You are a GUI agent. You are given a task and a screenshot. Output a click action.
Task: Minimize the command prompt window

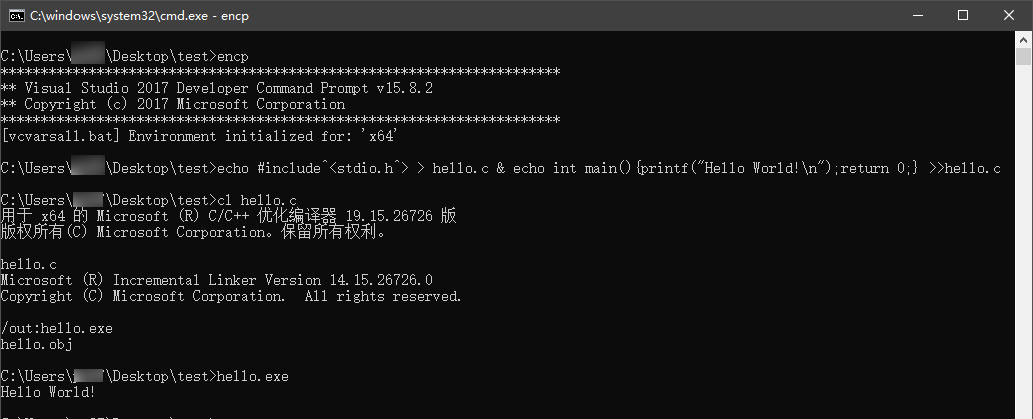click(917, 15)
